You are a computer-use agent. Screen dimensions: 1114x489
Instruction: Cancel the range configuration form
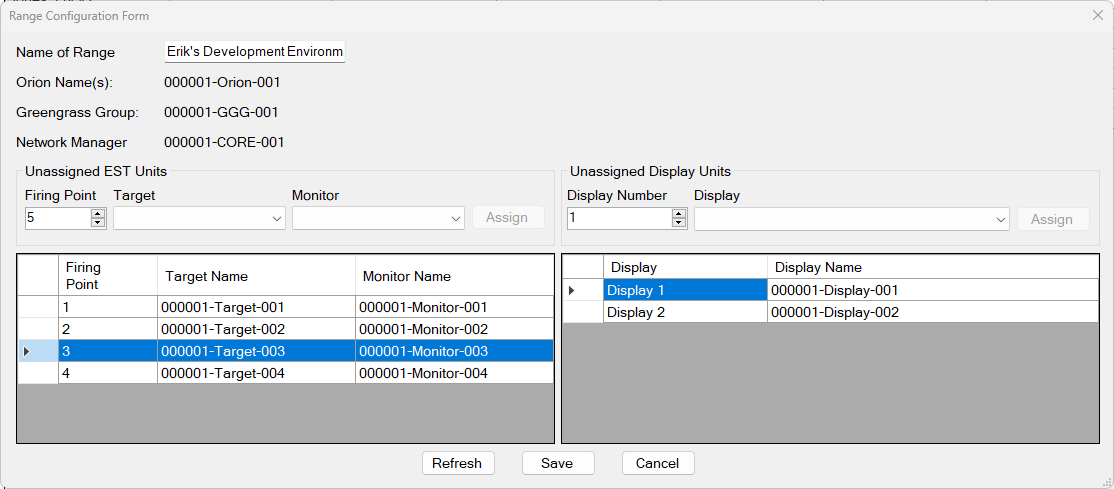(657, 463)
